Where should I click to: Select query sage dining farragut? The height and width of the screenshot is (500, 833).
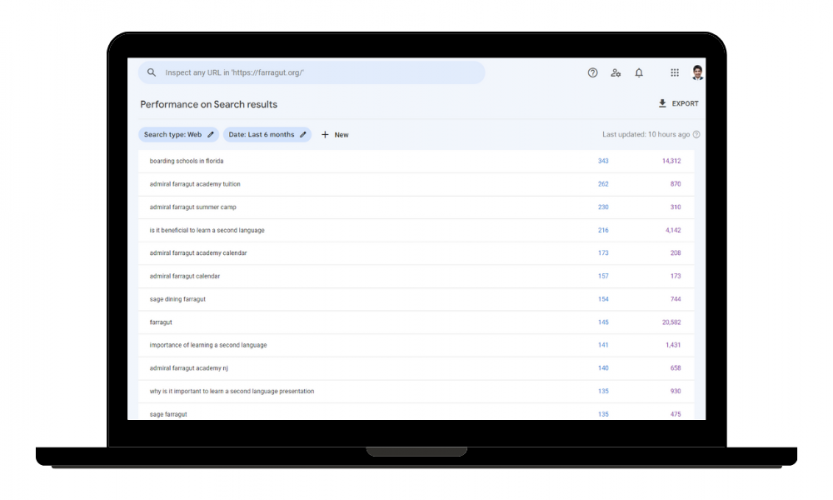177,299
